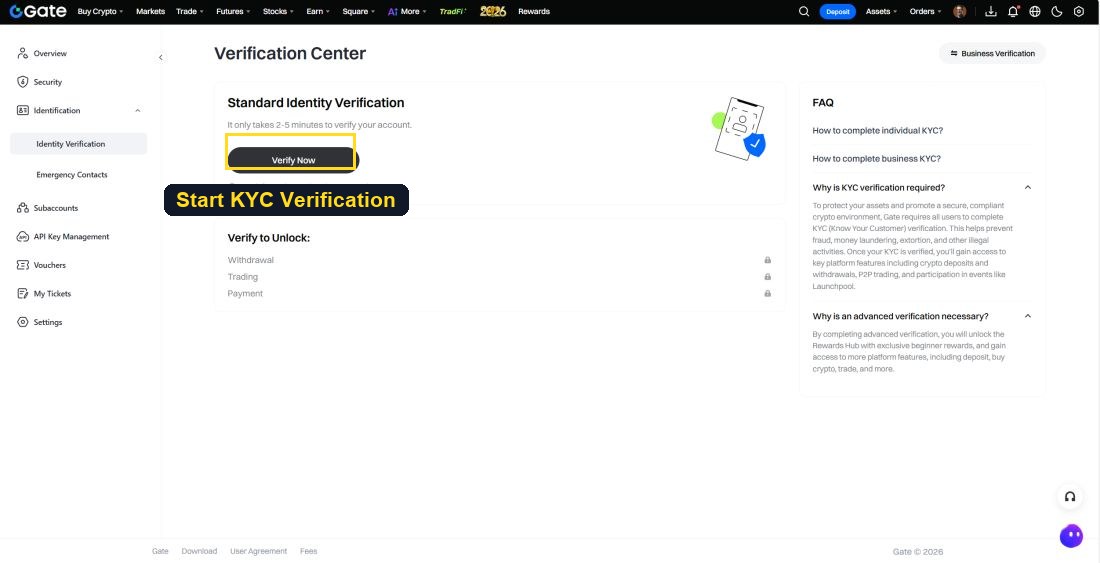Open TradFi in top navigation
1100x563 pixels.
(x=453, y=11)
